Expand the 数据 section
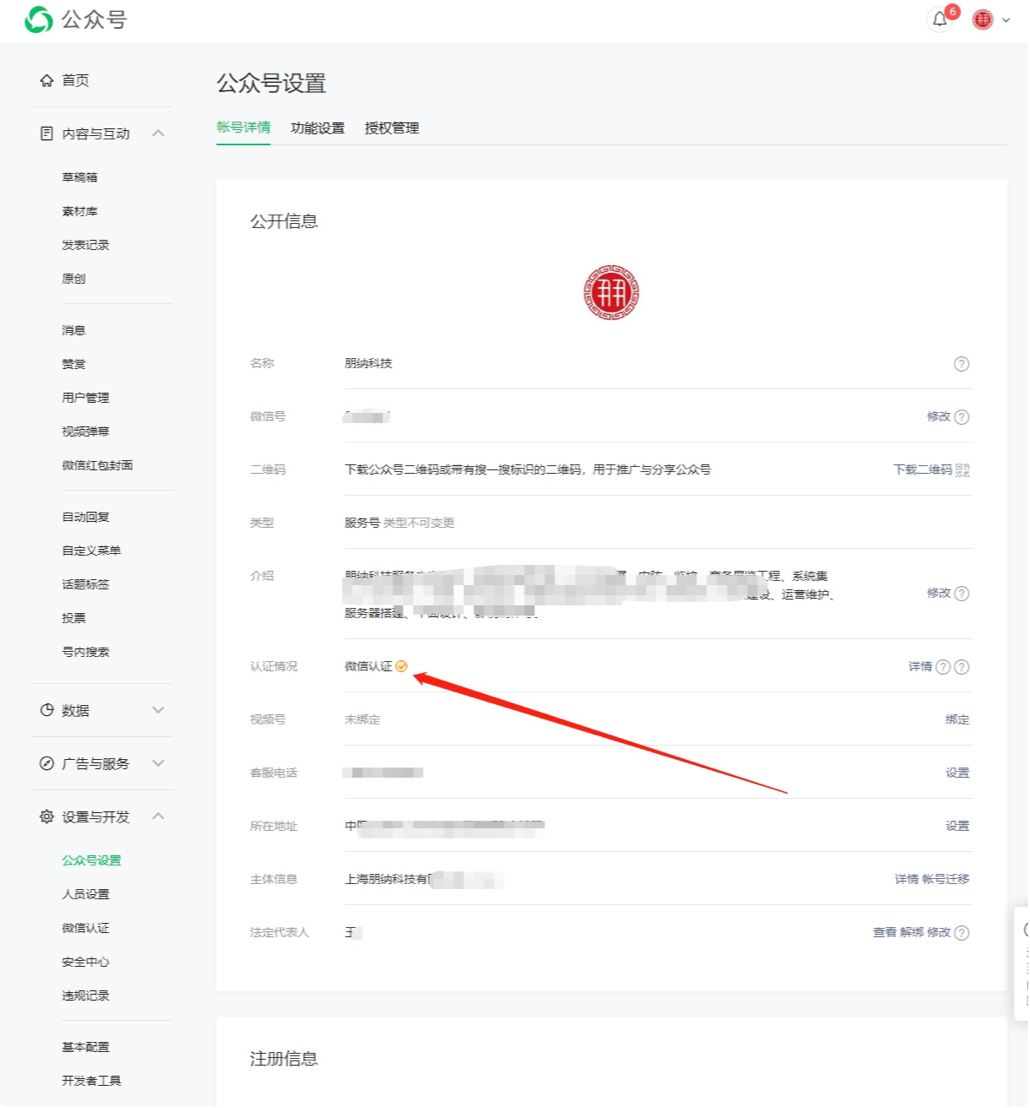 pyautogui.click(x=158, y=710)
